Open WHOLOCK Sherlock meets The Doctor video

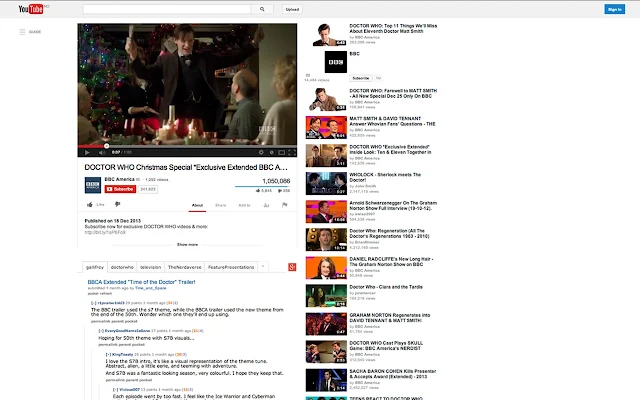pos(385,177)
